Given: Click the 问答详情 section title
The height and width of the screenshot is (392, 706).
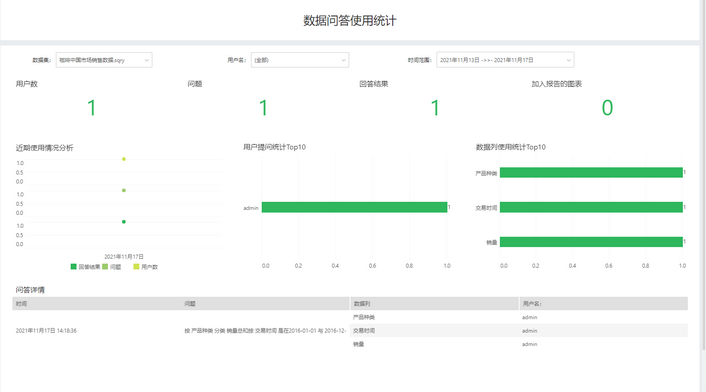Looking at the screenshot, I should pos(30,290).
